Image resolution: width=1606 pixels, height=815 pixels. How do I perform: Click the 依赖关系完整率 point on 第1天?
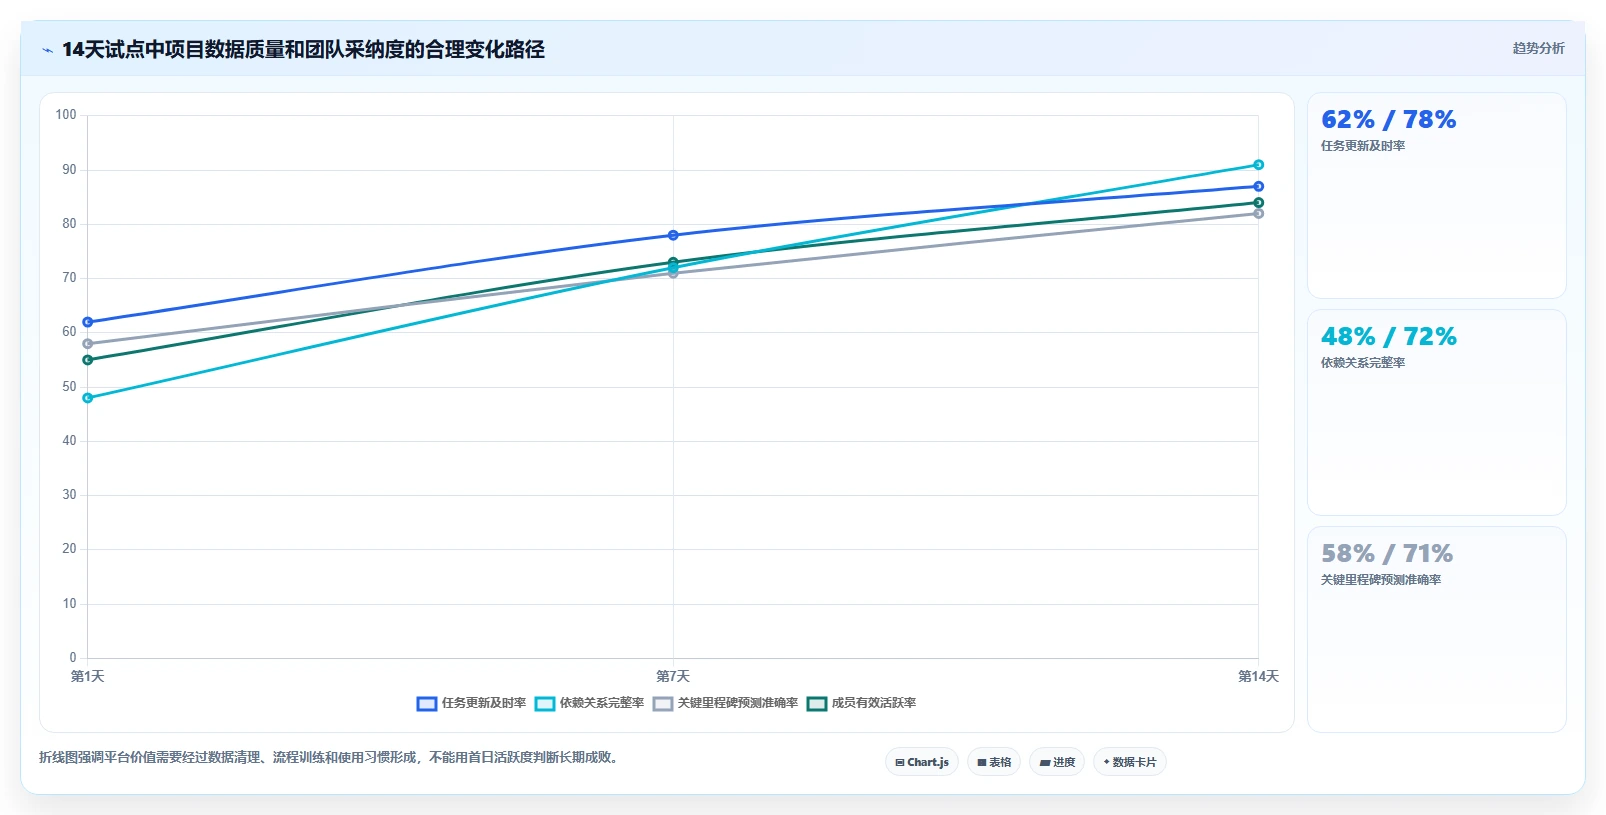click(88, 398)
